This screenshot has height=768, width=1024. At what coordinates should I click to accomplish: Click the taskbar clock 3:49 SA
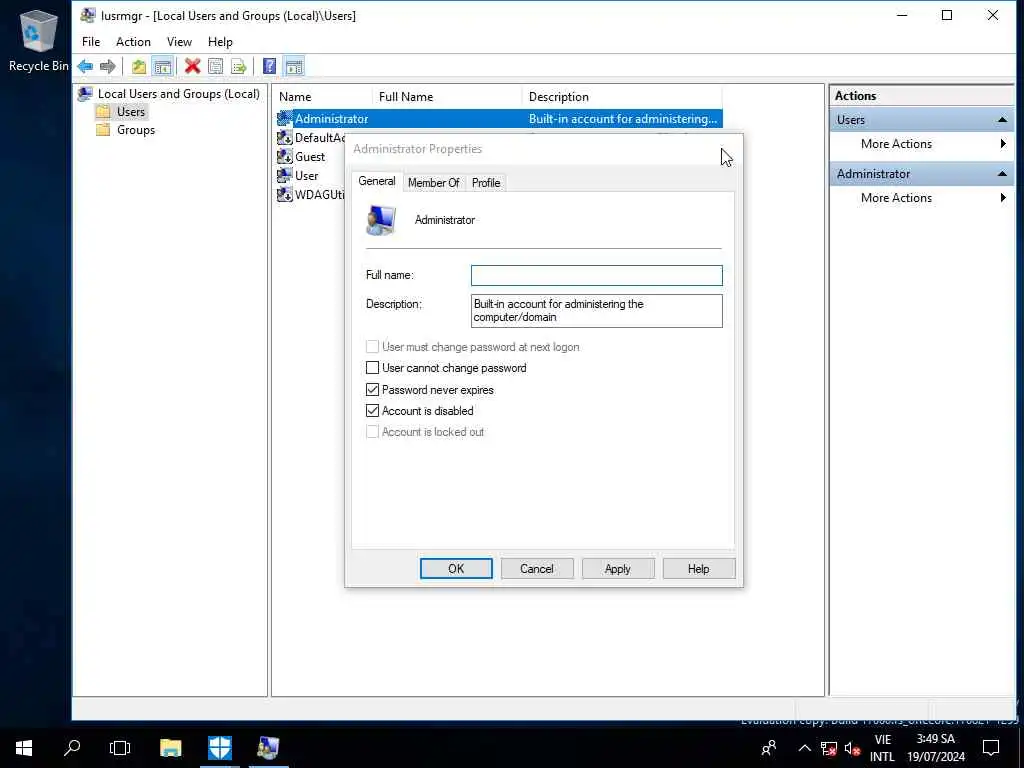point(935,739)
